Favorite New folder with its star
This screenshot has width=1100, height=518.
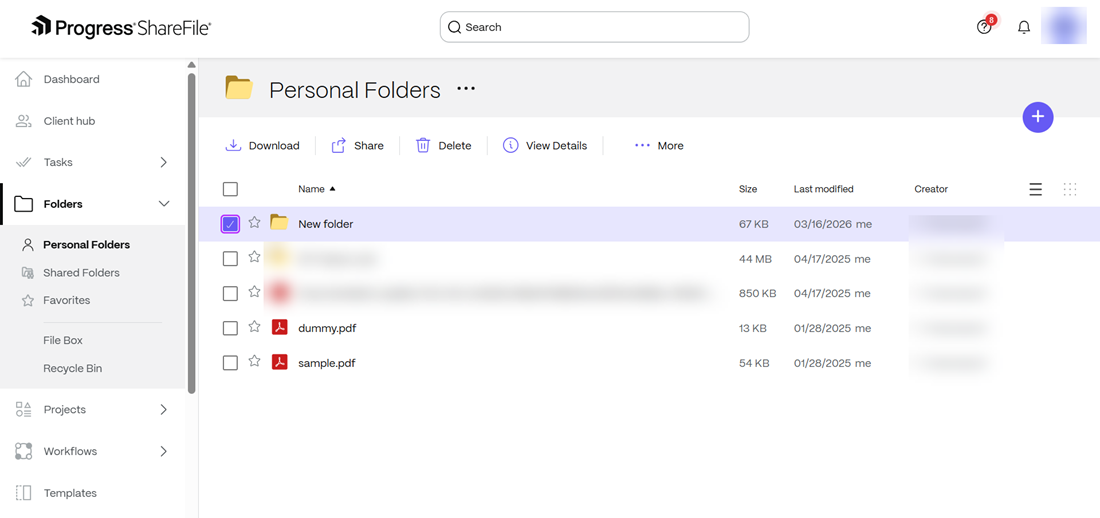(x=254, y=222)
